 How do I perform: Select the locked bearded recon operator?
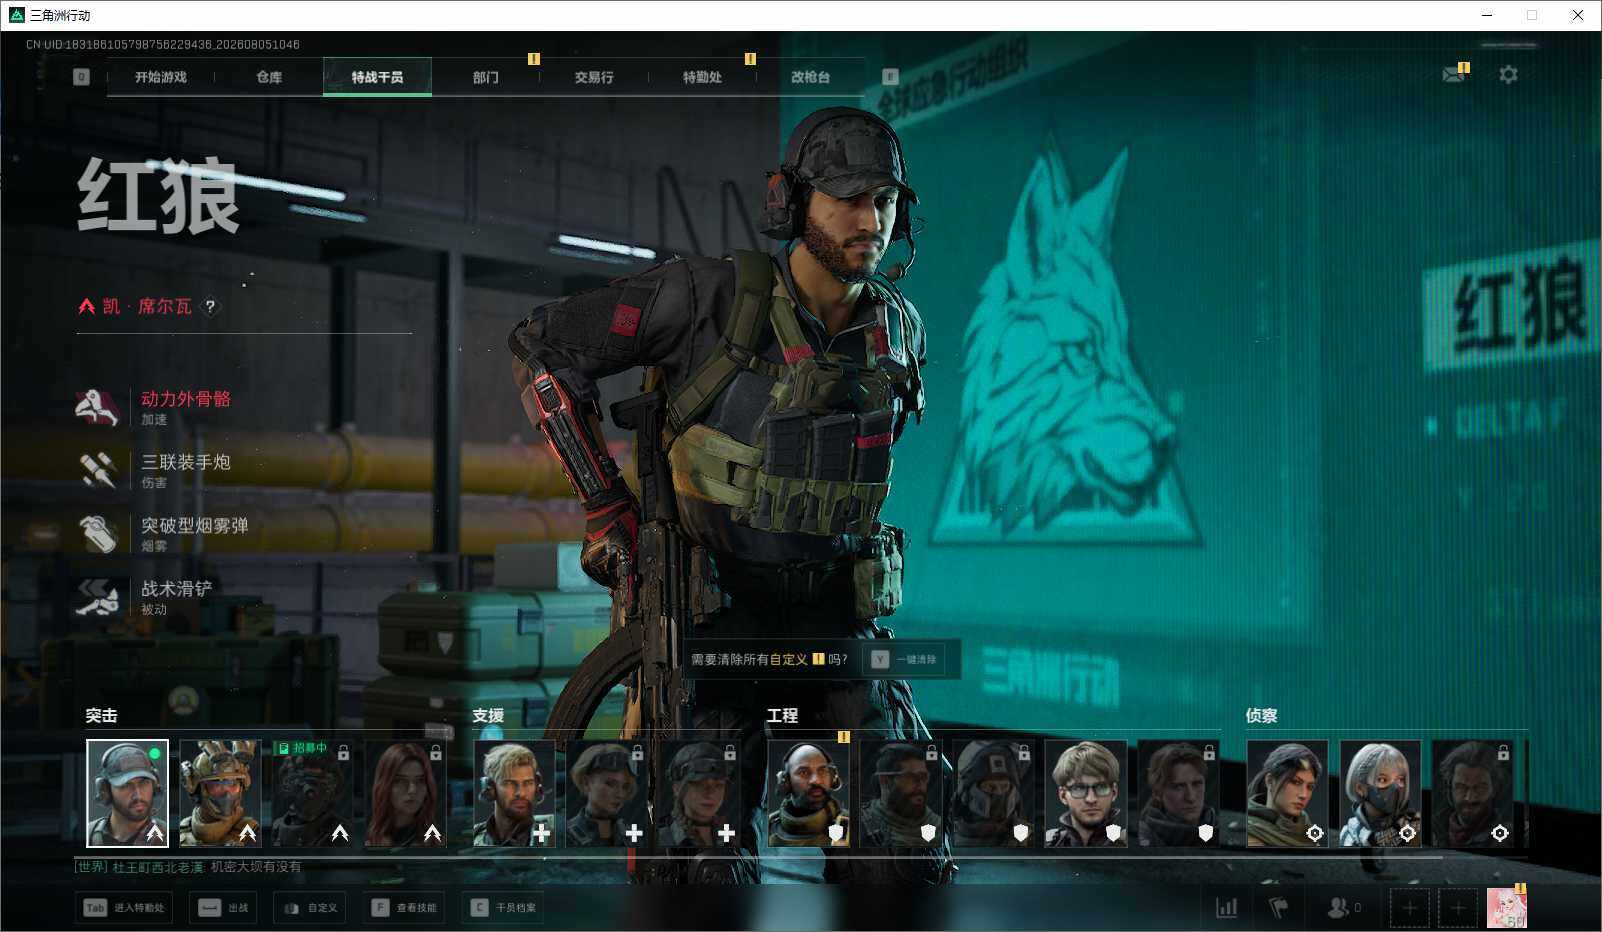click(x=1472, y=793)
